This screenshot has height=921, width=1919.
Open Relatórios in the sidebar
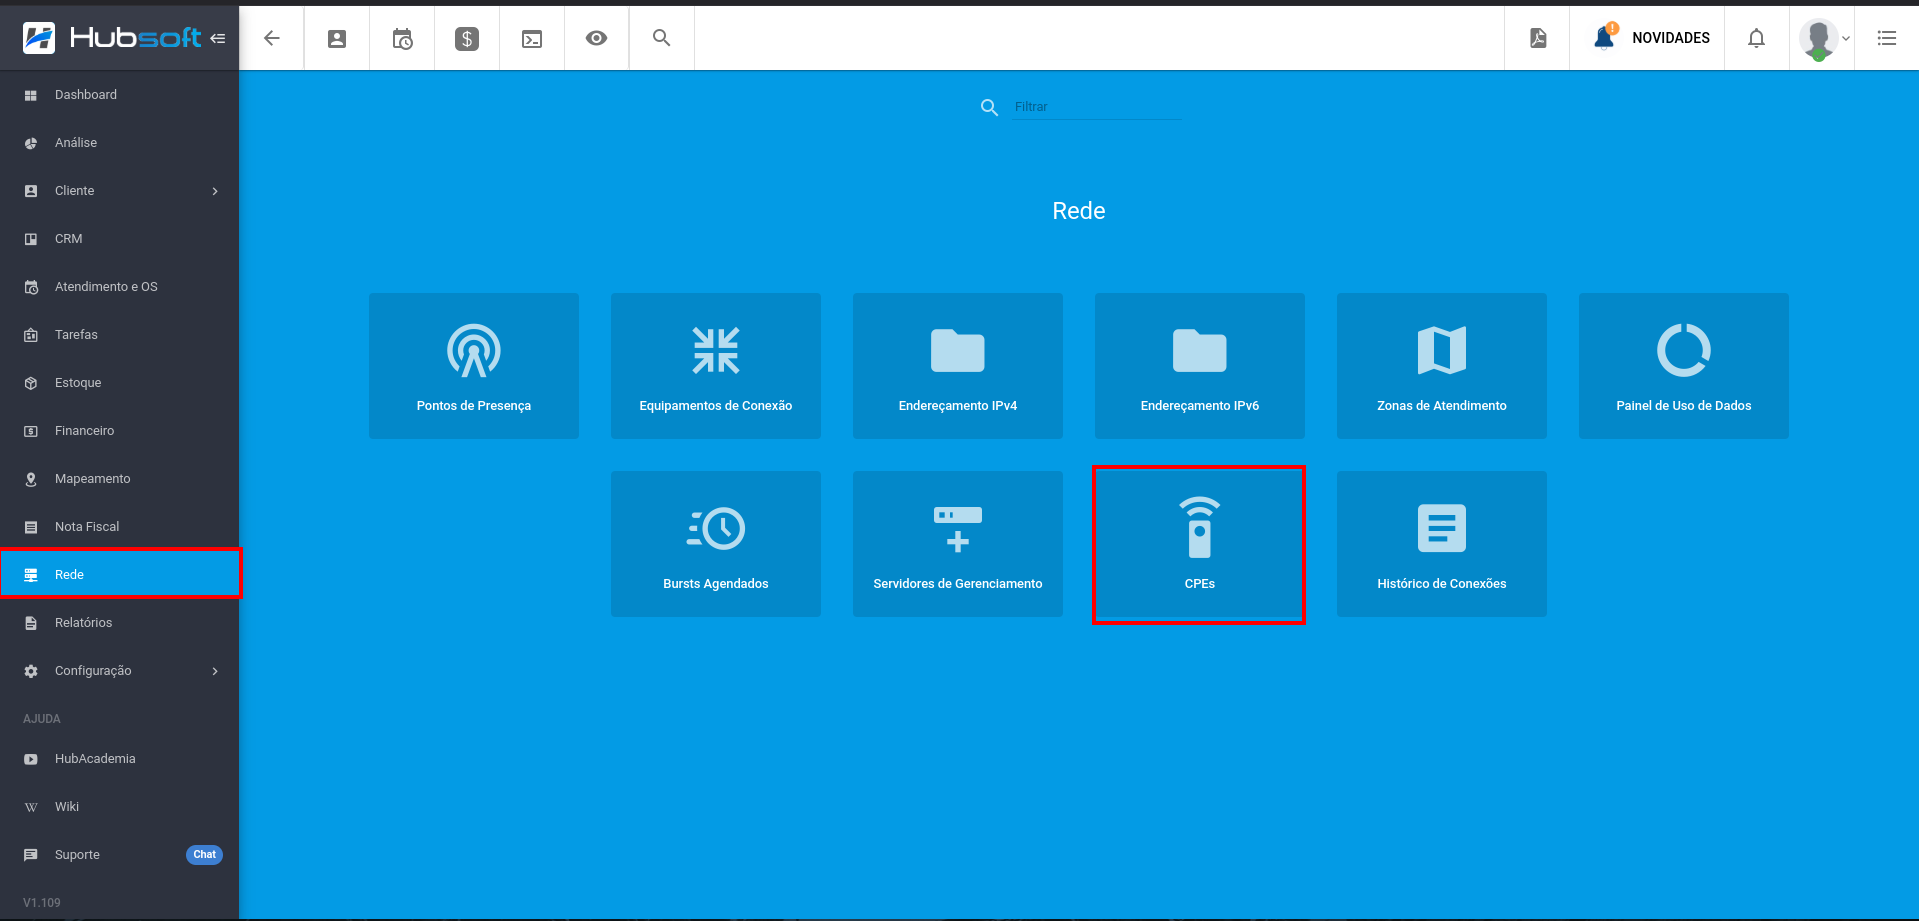(x=120, y=623)
